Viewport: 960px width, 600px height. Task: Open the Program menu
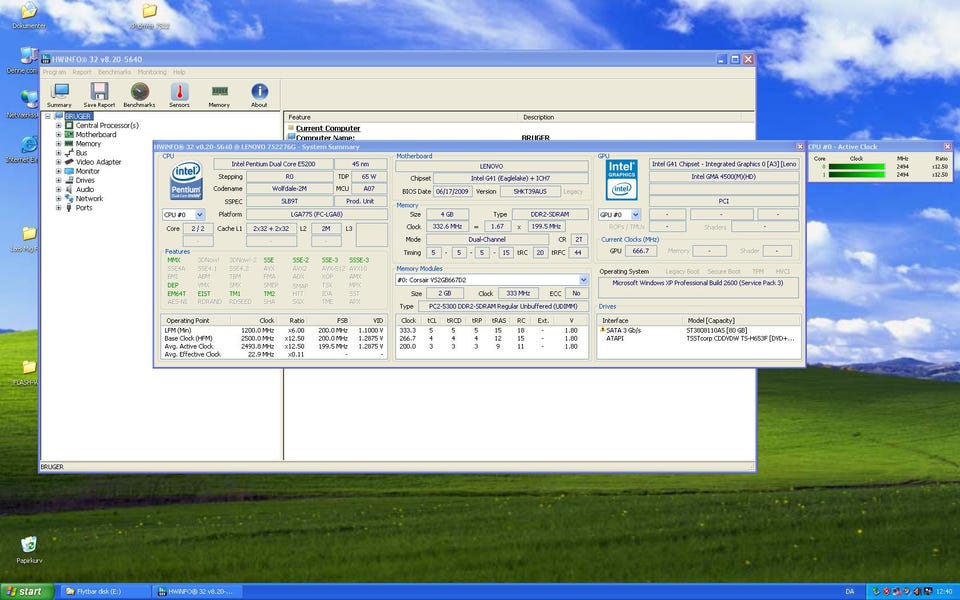54,72
